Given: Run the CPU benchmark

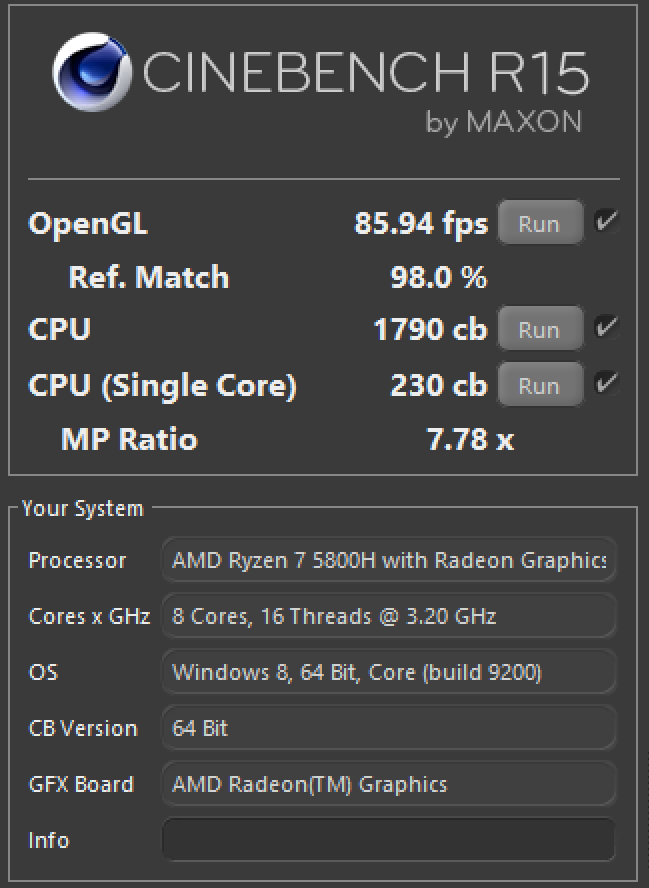Looking at the screenshot, I should [x=539, y=330].
